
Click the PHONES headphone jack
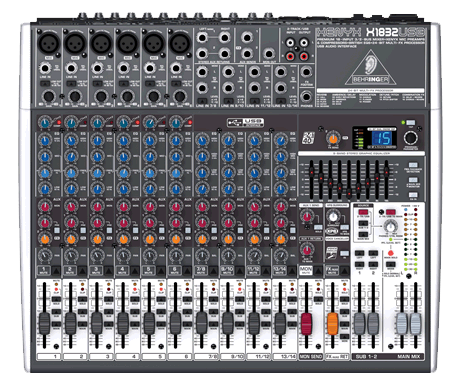(x=306, y=97)
